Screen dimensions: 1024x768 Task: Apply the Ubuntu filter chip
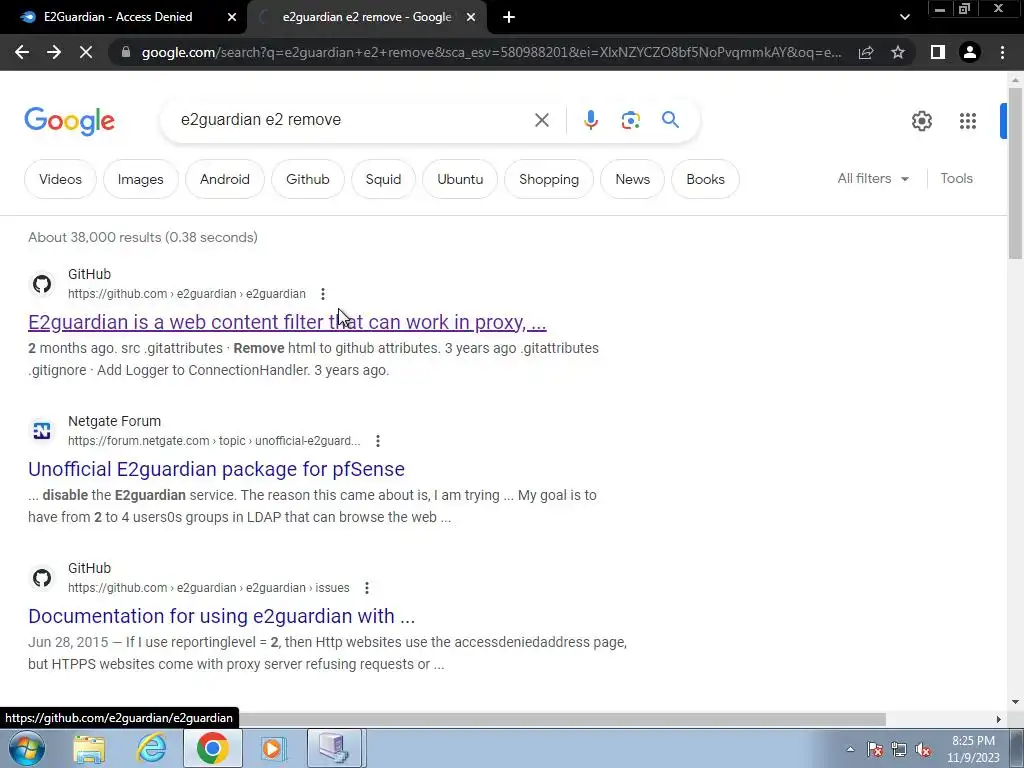point(460,179)
